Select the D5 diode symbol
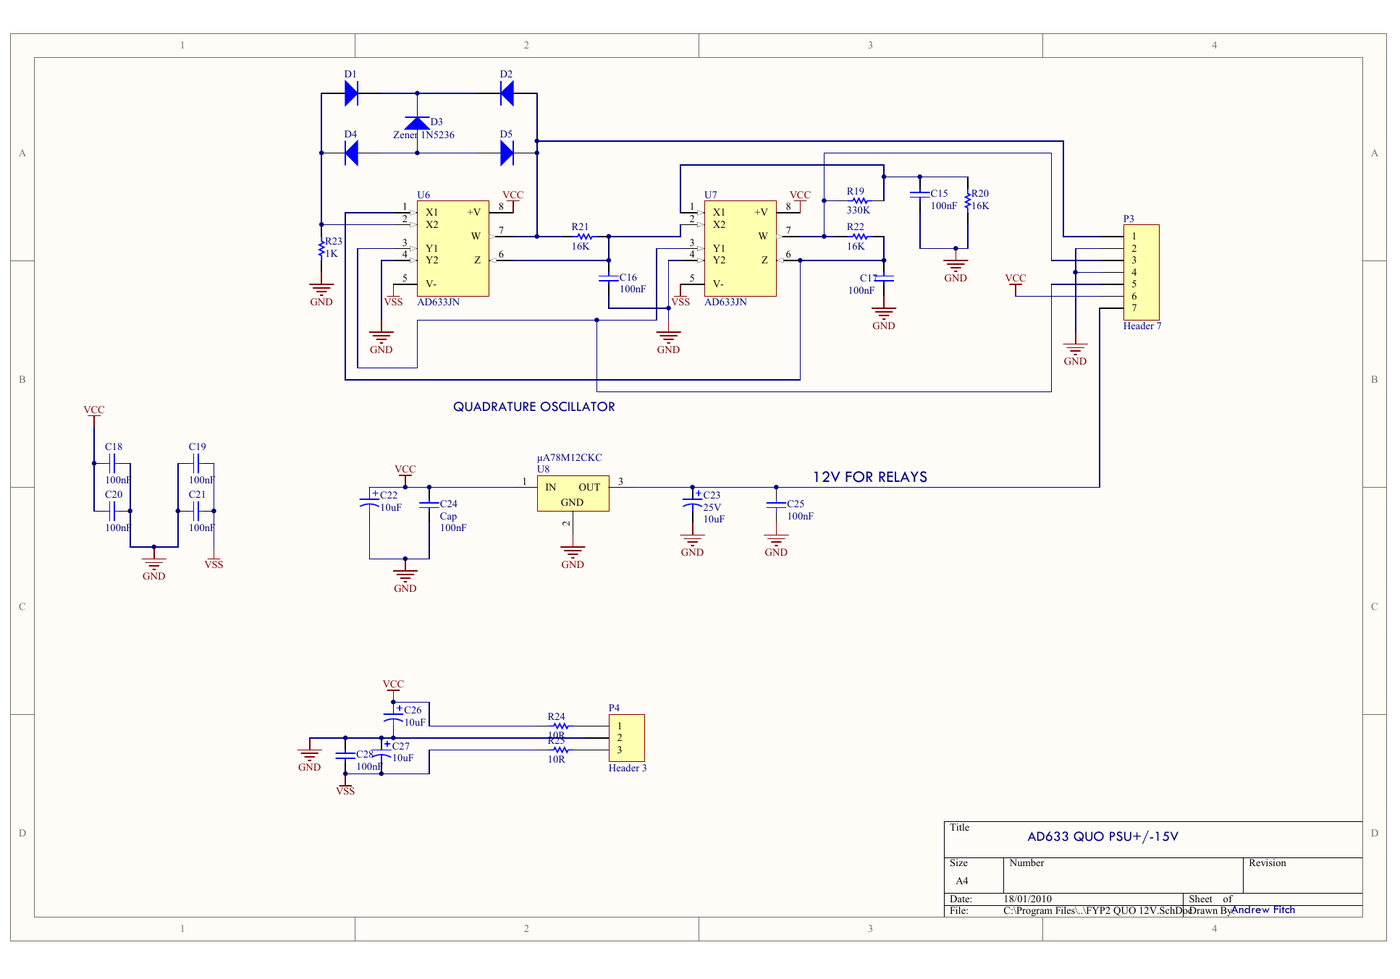Viewport: 1400px width, 979px height. coord(506,153)
